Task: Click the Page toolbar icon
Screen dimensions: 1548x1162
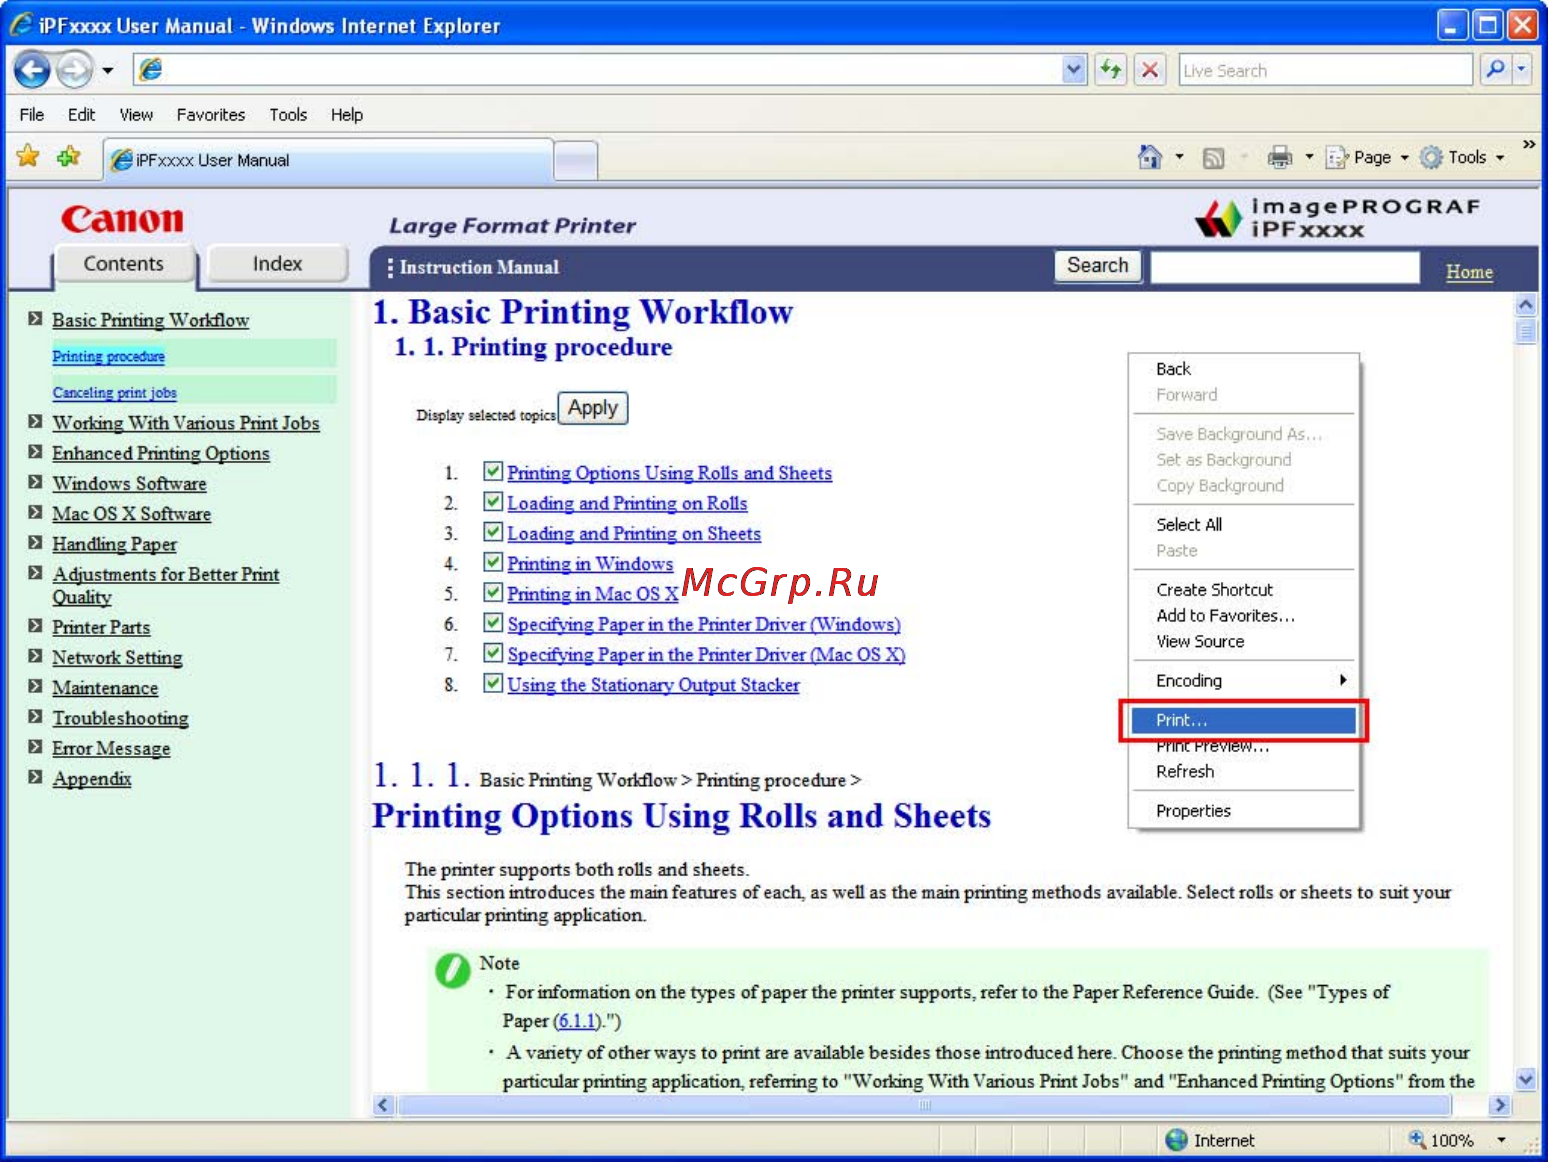Action: point(1337,157)
